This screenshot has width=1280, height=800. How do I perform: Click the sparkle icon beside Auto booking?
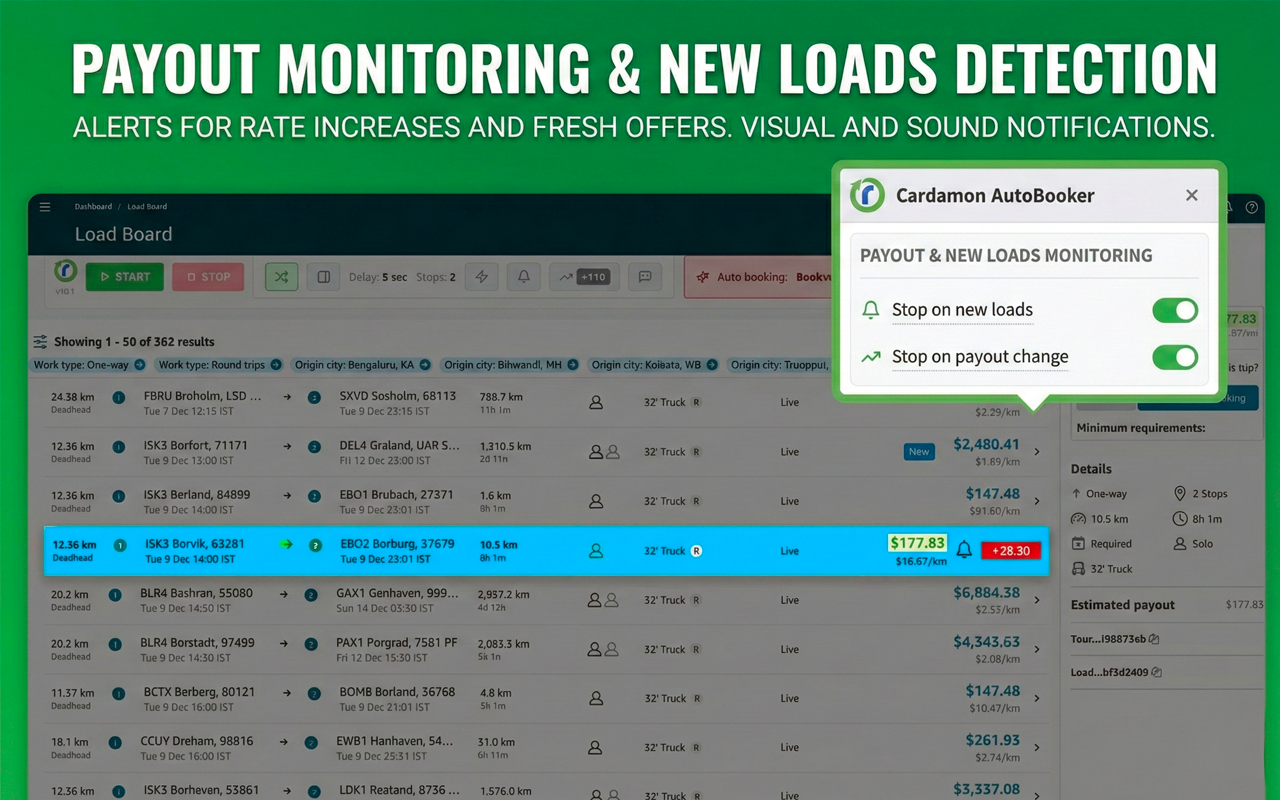(x=702, y=277)
